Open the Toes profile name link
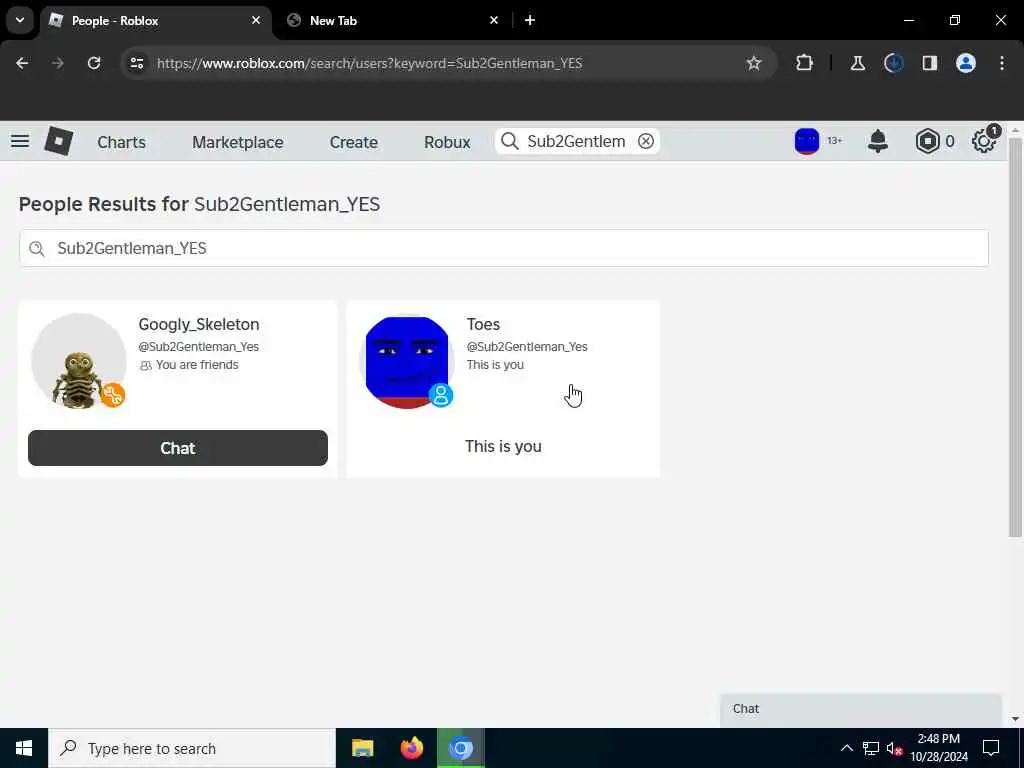 coord(483,324)
